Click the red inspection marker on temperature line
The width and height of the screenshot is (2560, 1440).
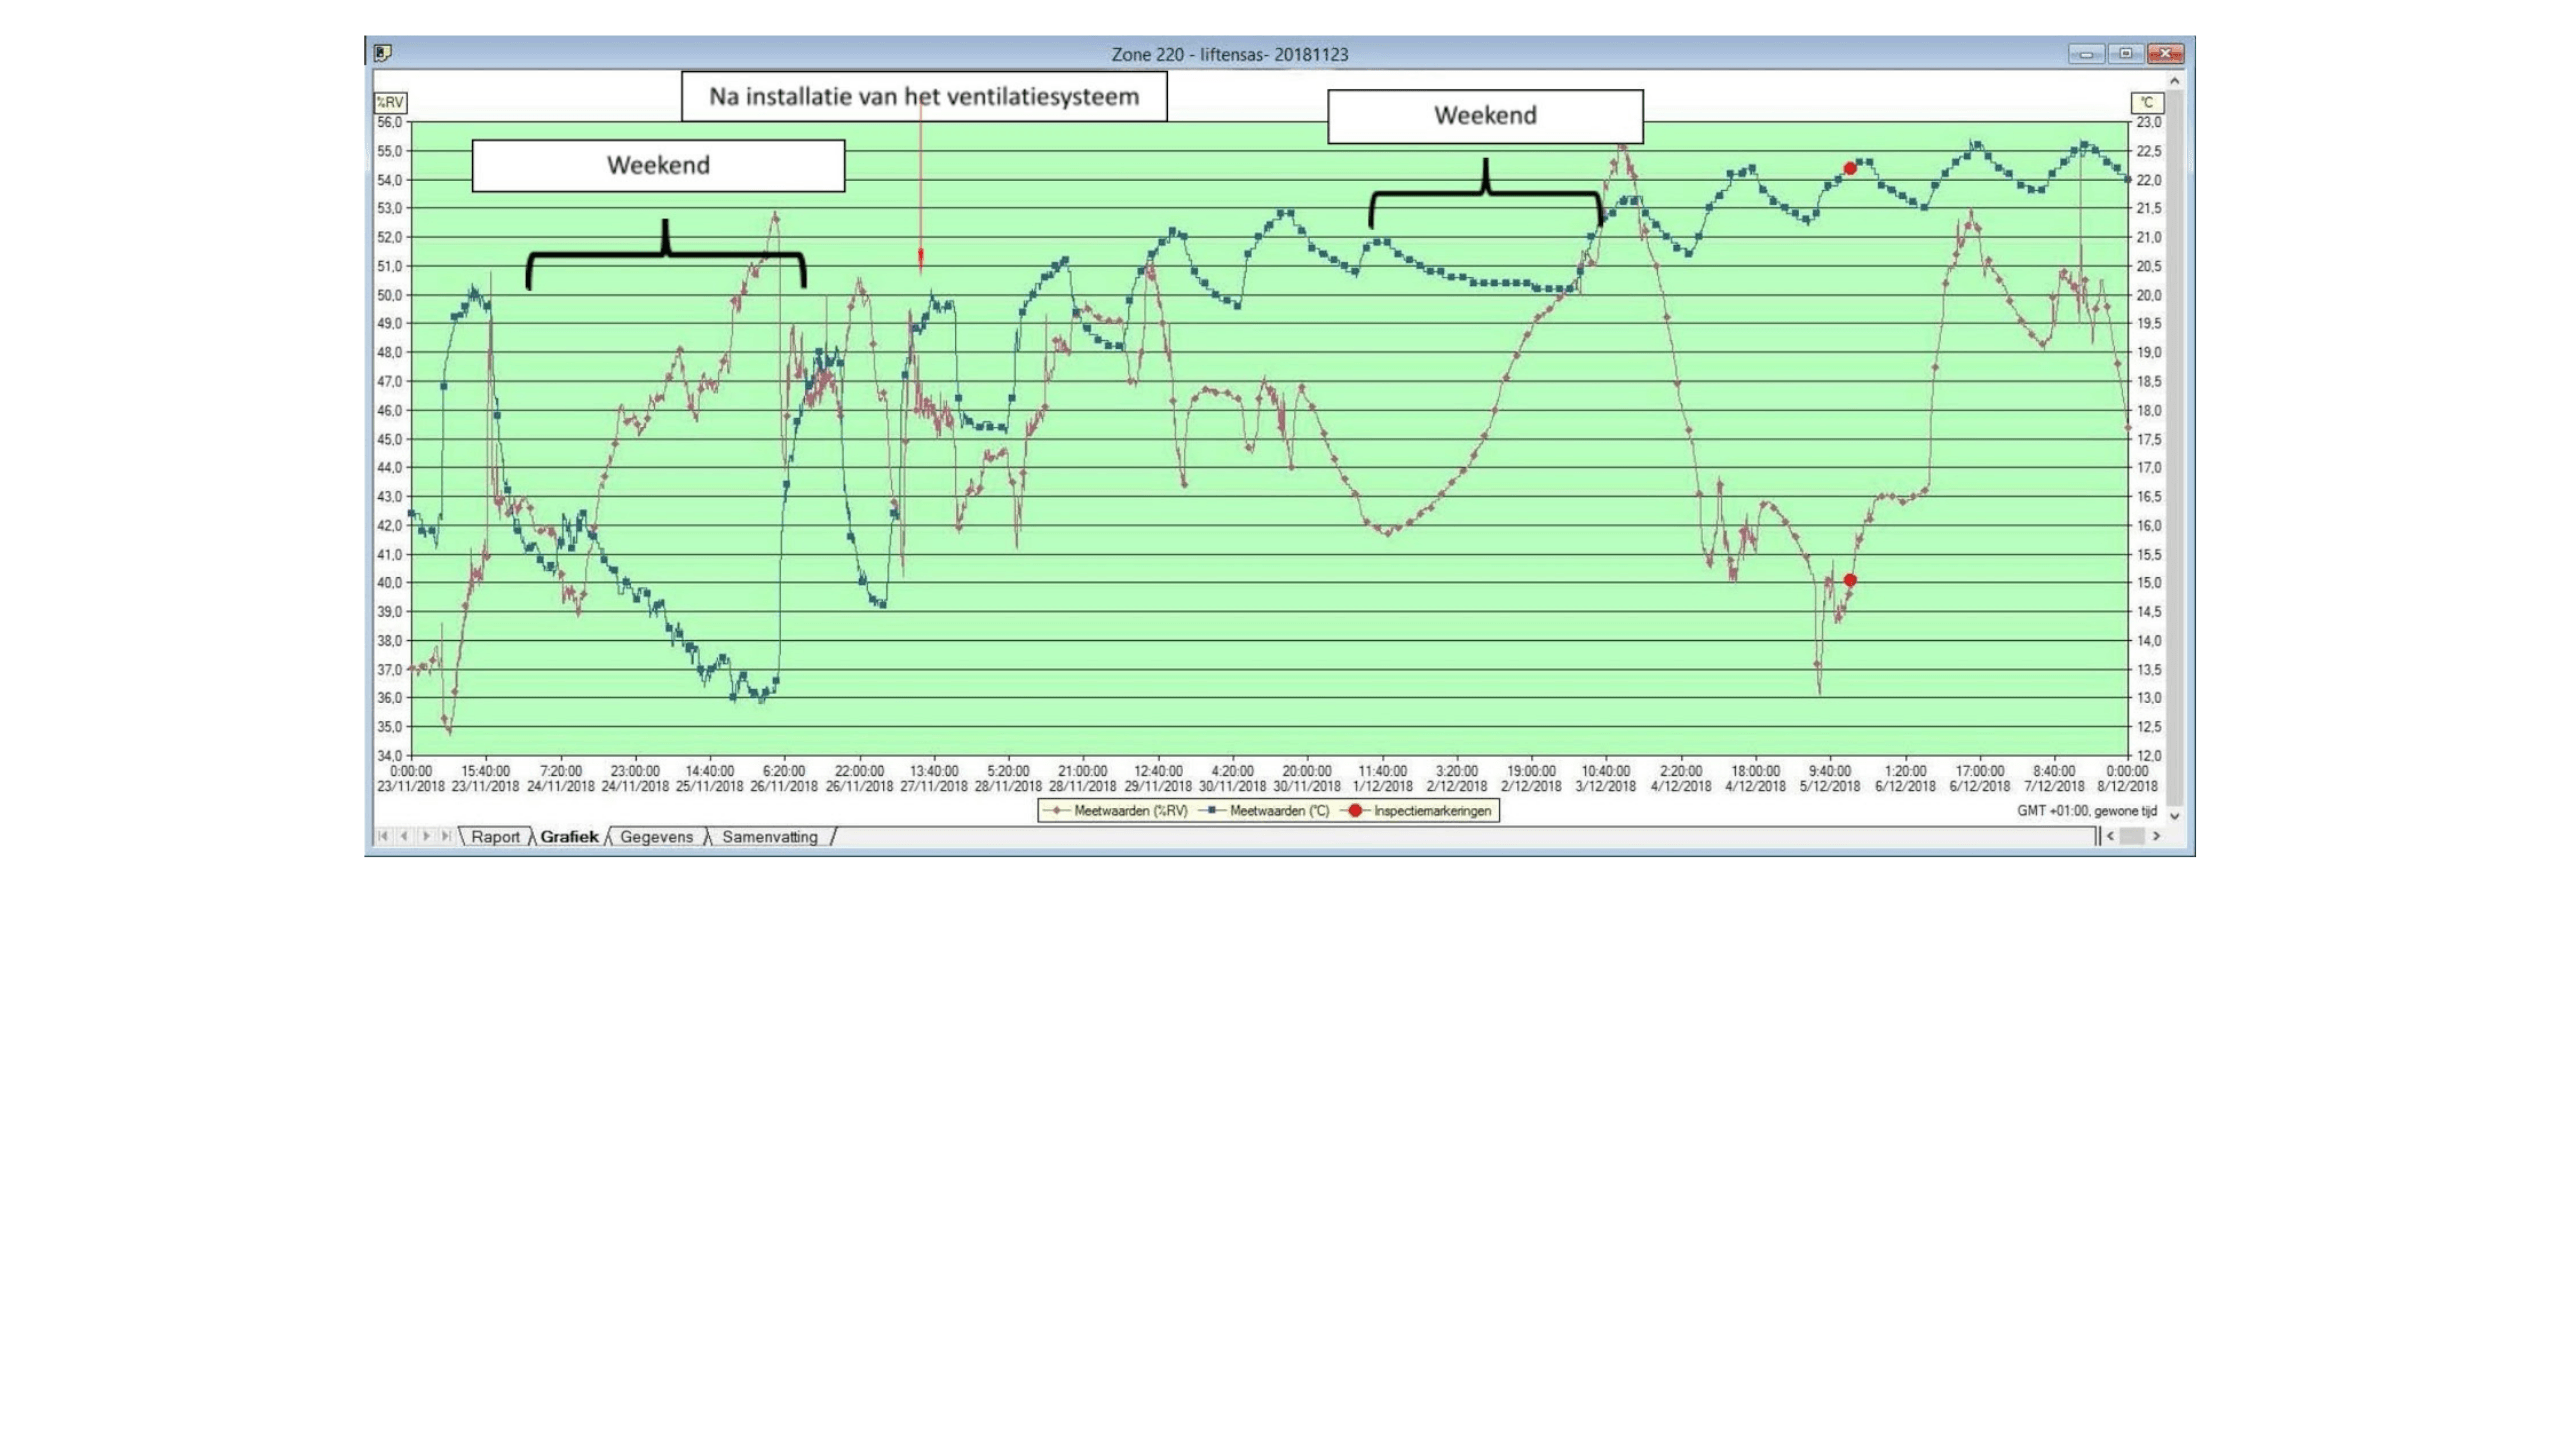click(1850, 168)
